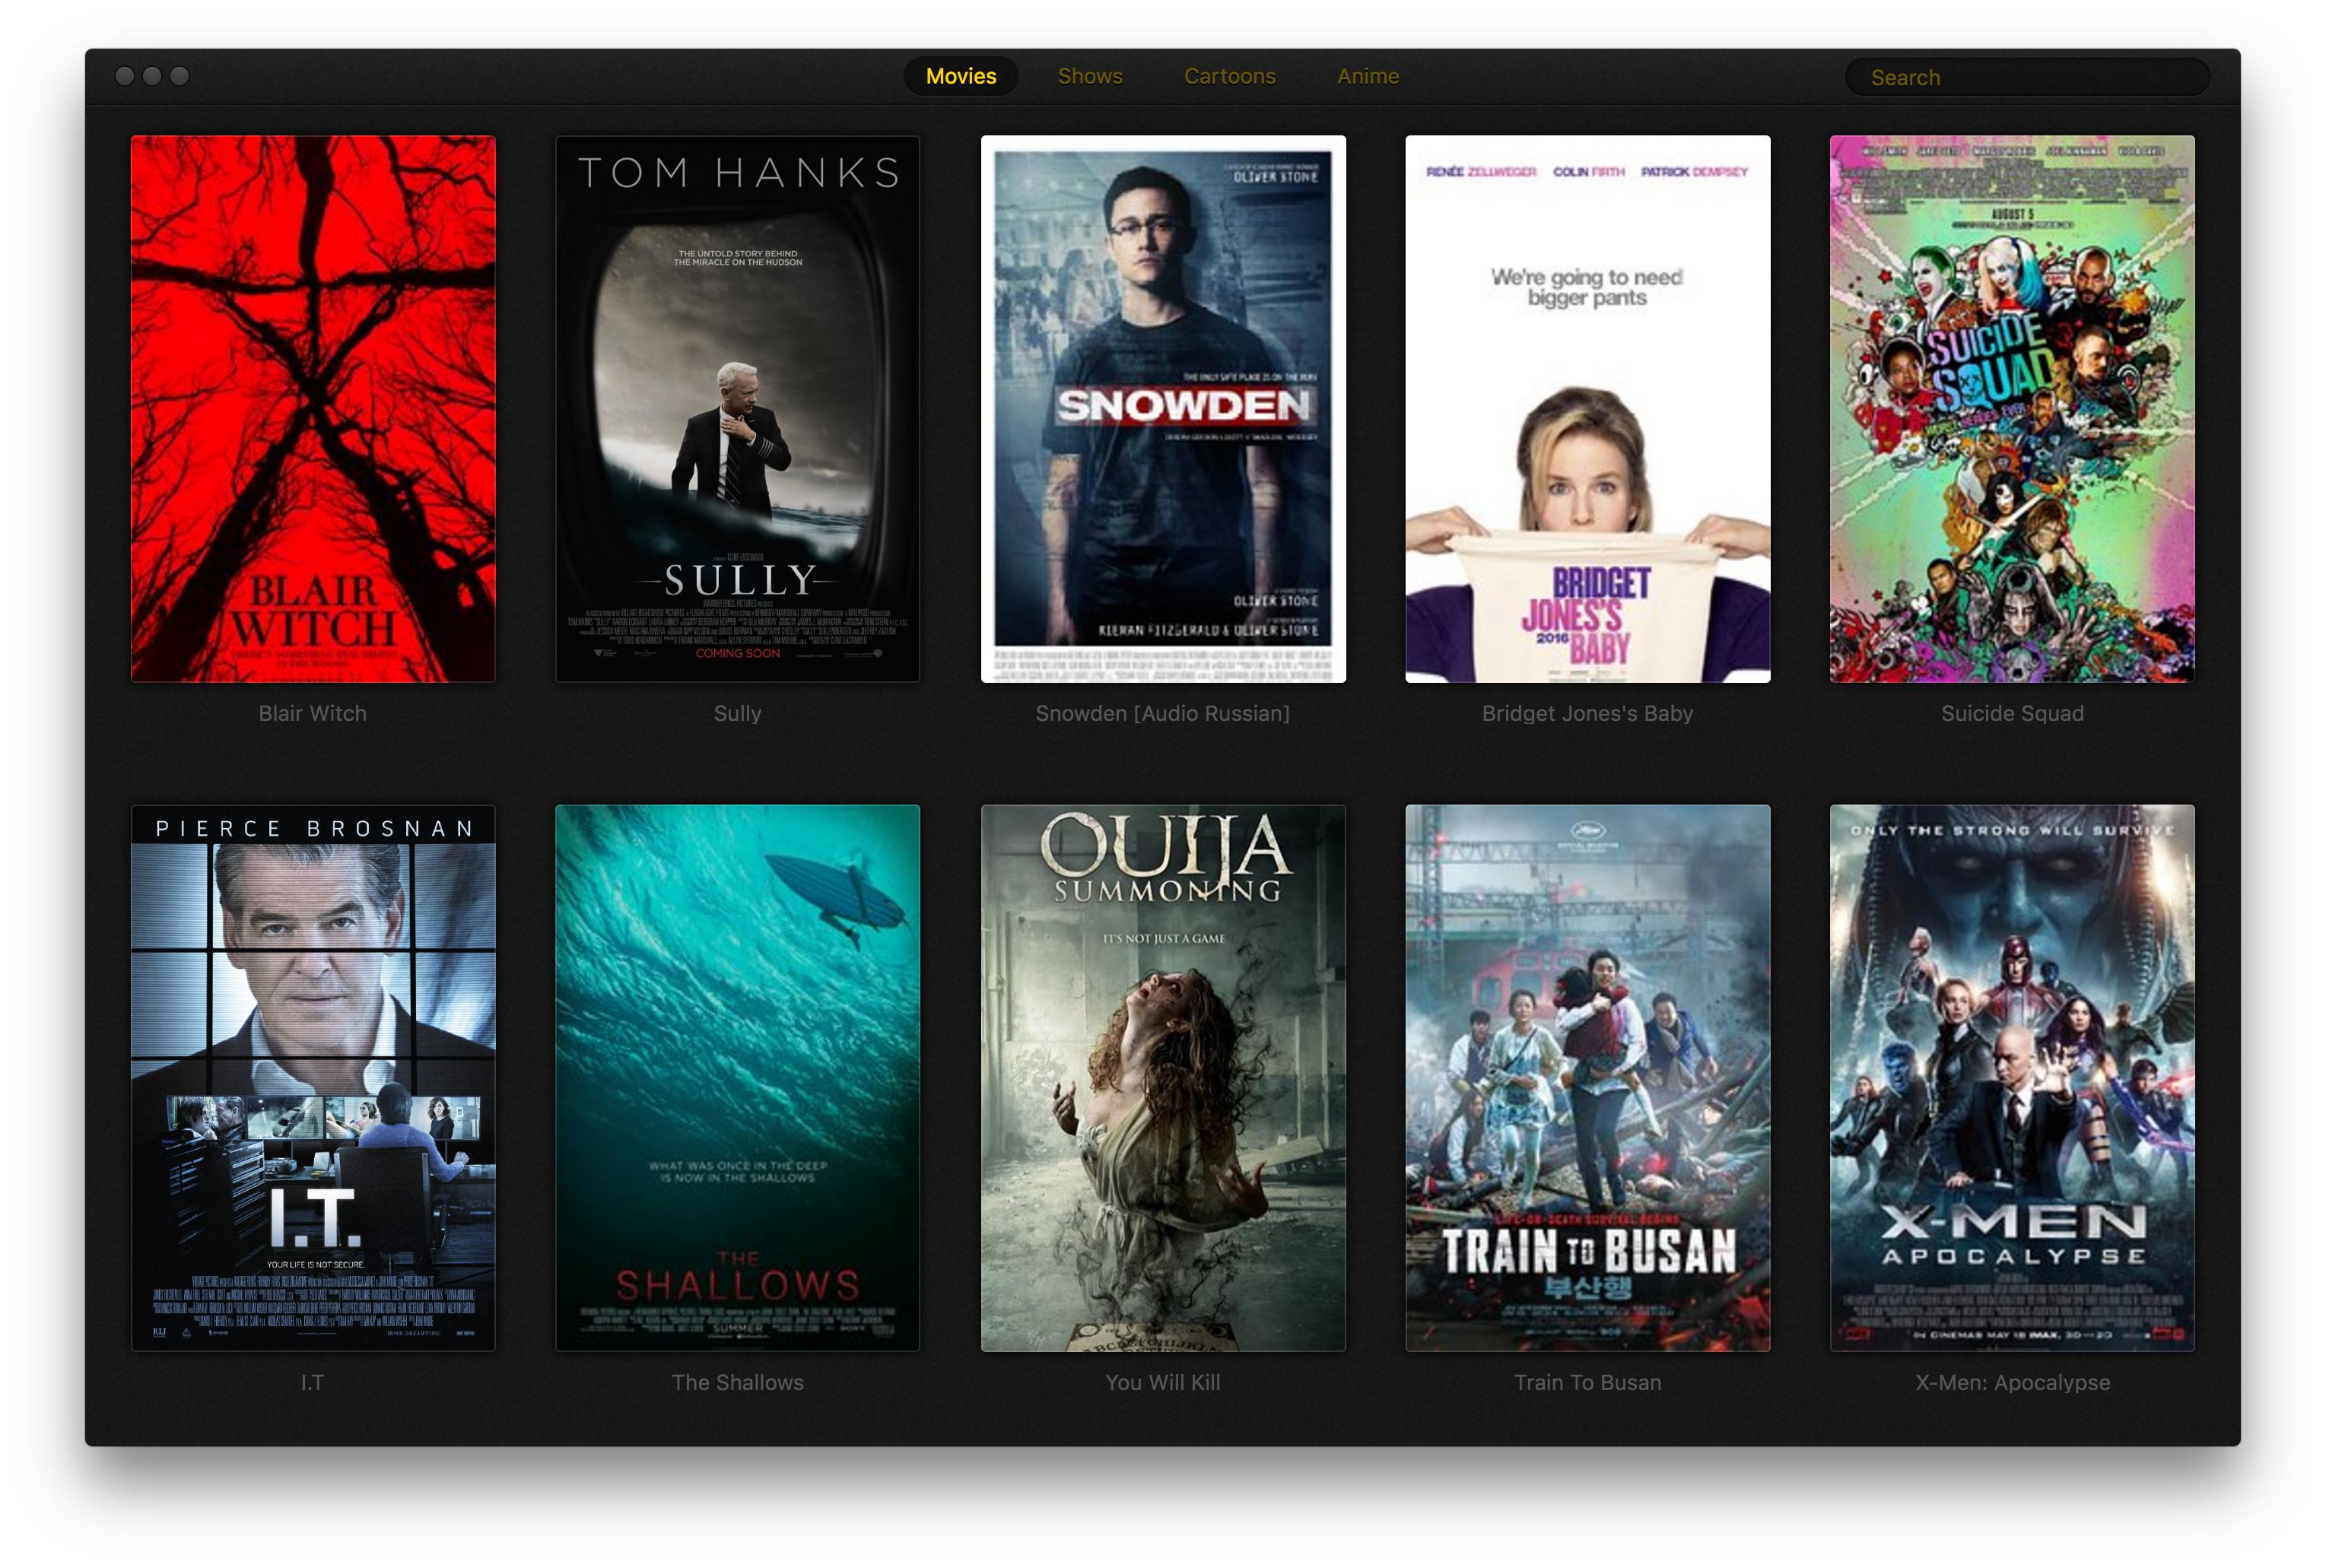Open the Train To Busan poster

[x=1587, y=1077]
